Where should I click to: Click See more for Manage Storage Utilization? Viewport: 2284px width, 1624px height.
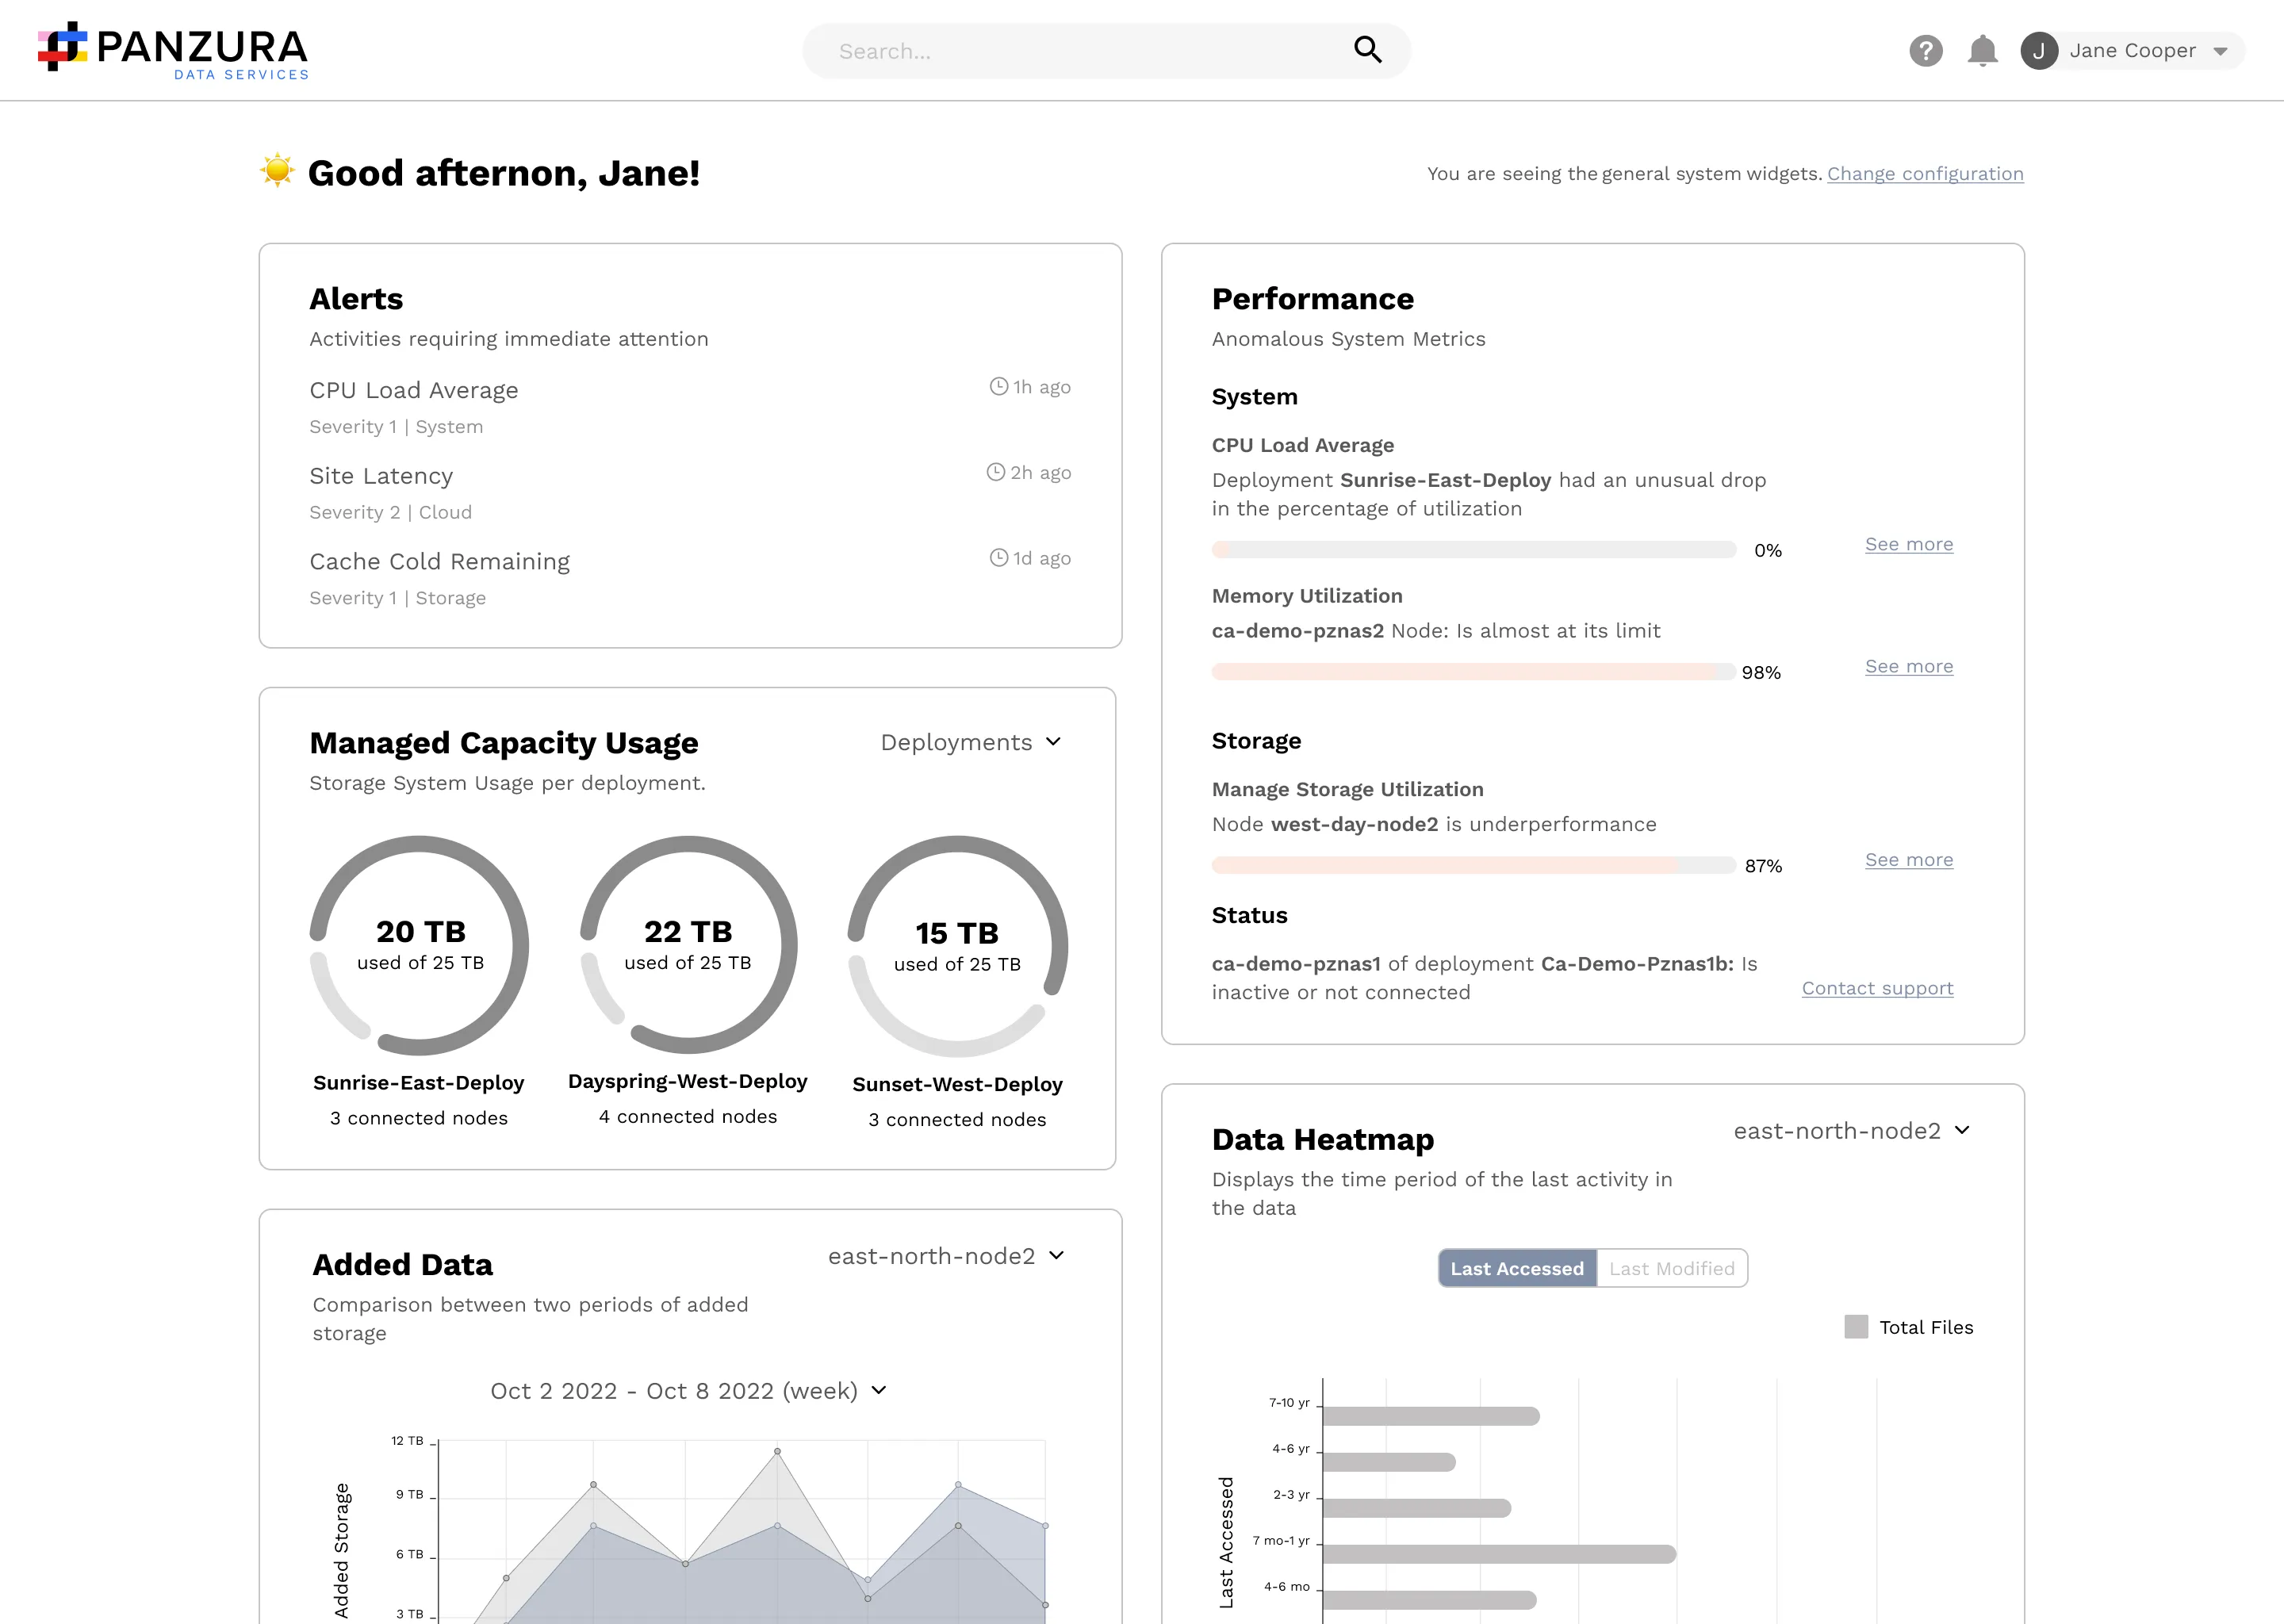pyautogui.click(x=1909, y=860)
